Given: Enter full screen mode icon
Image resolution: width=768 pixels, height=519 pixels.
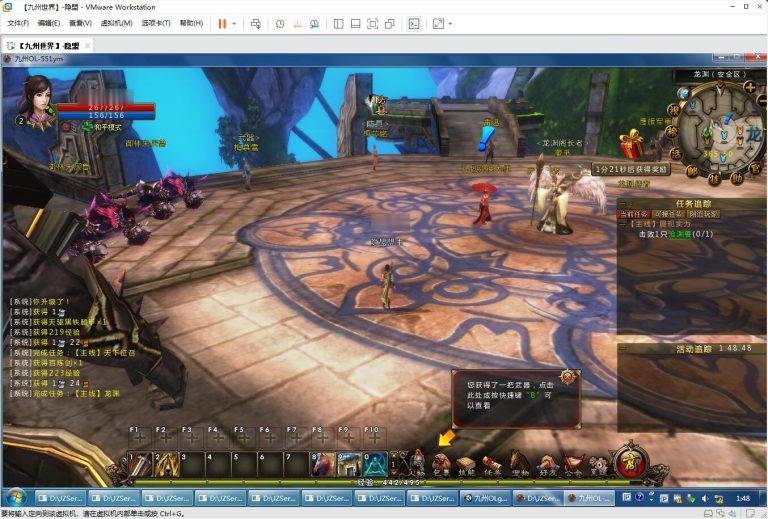Looking at the screenshot, I should (x=373, y=24).
